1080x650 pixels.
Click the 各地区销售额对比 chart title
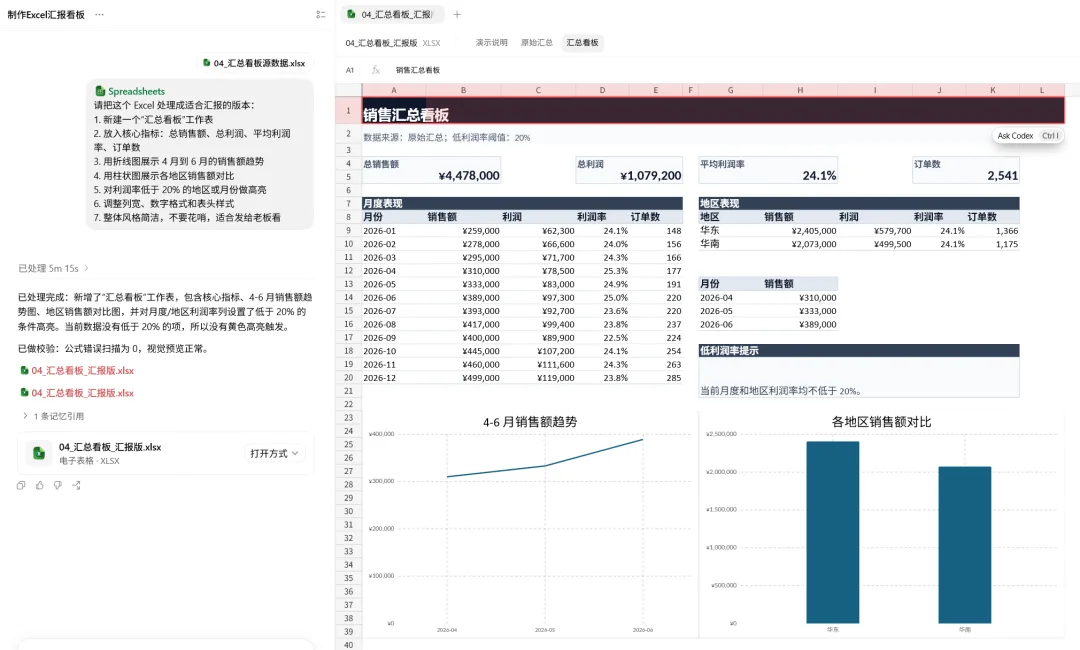point(881,422)
